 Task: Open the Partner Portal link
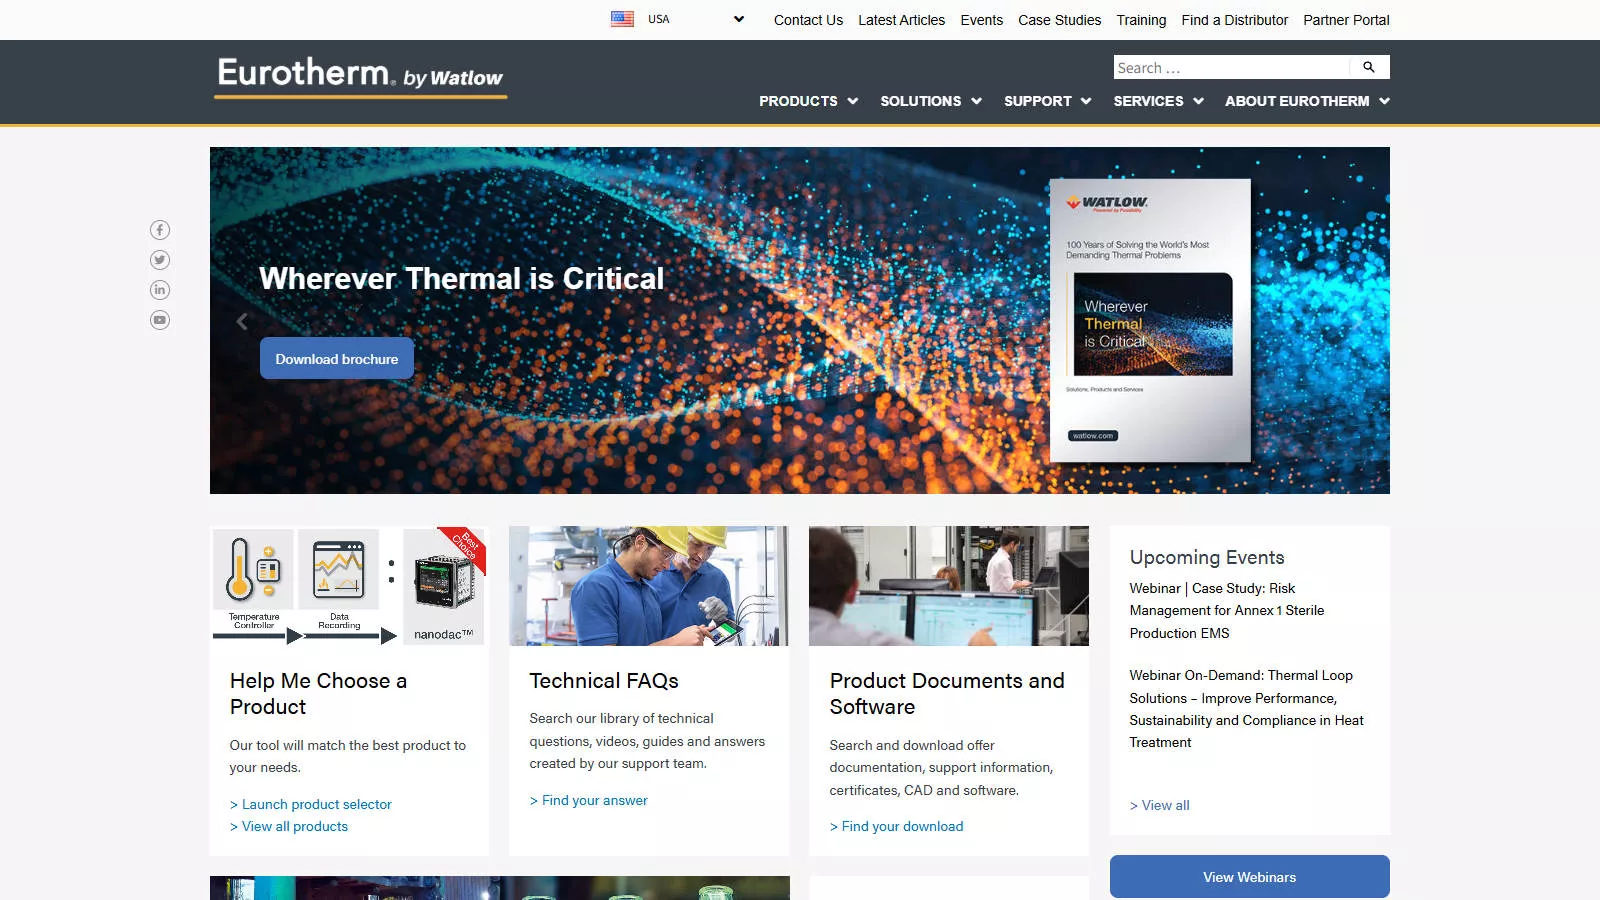click(1346, 20)
